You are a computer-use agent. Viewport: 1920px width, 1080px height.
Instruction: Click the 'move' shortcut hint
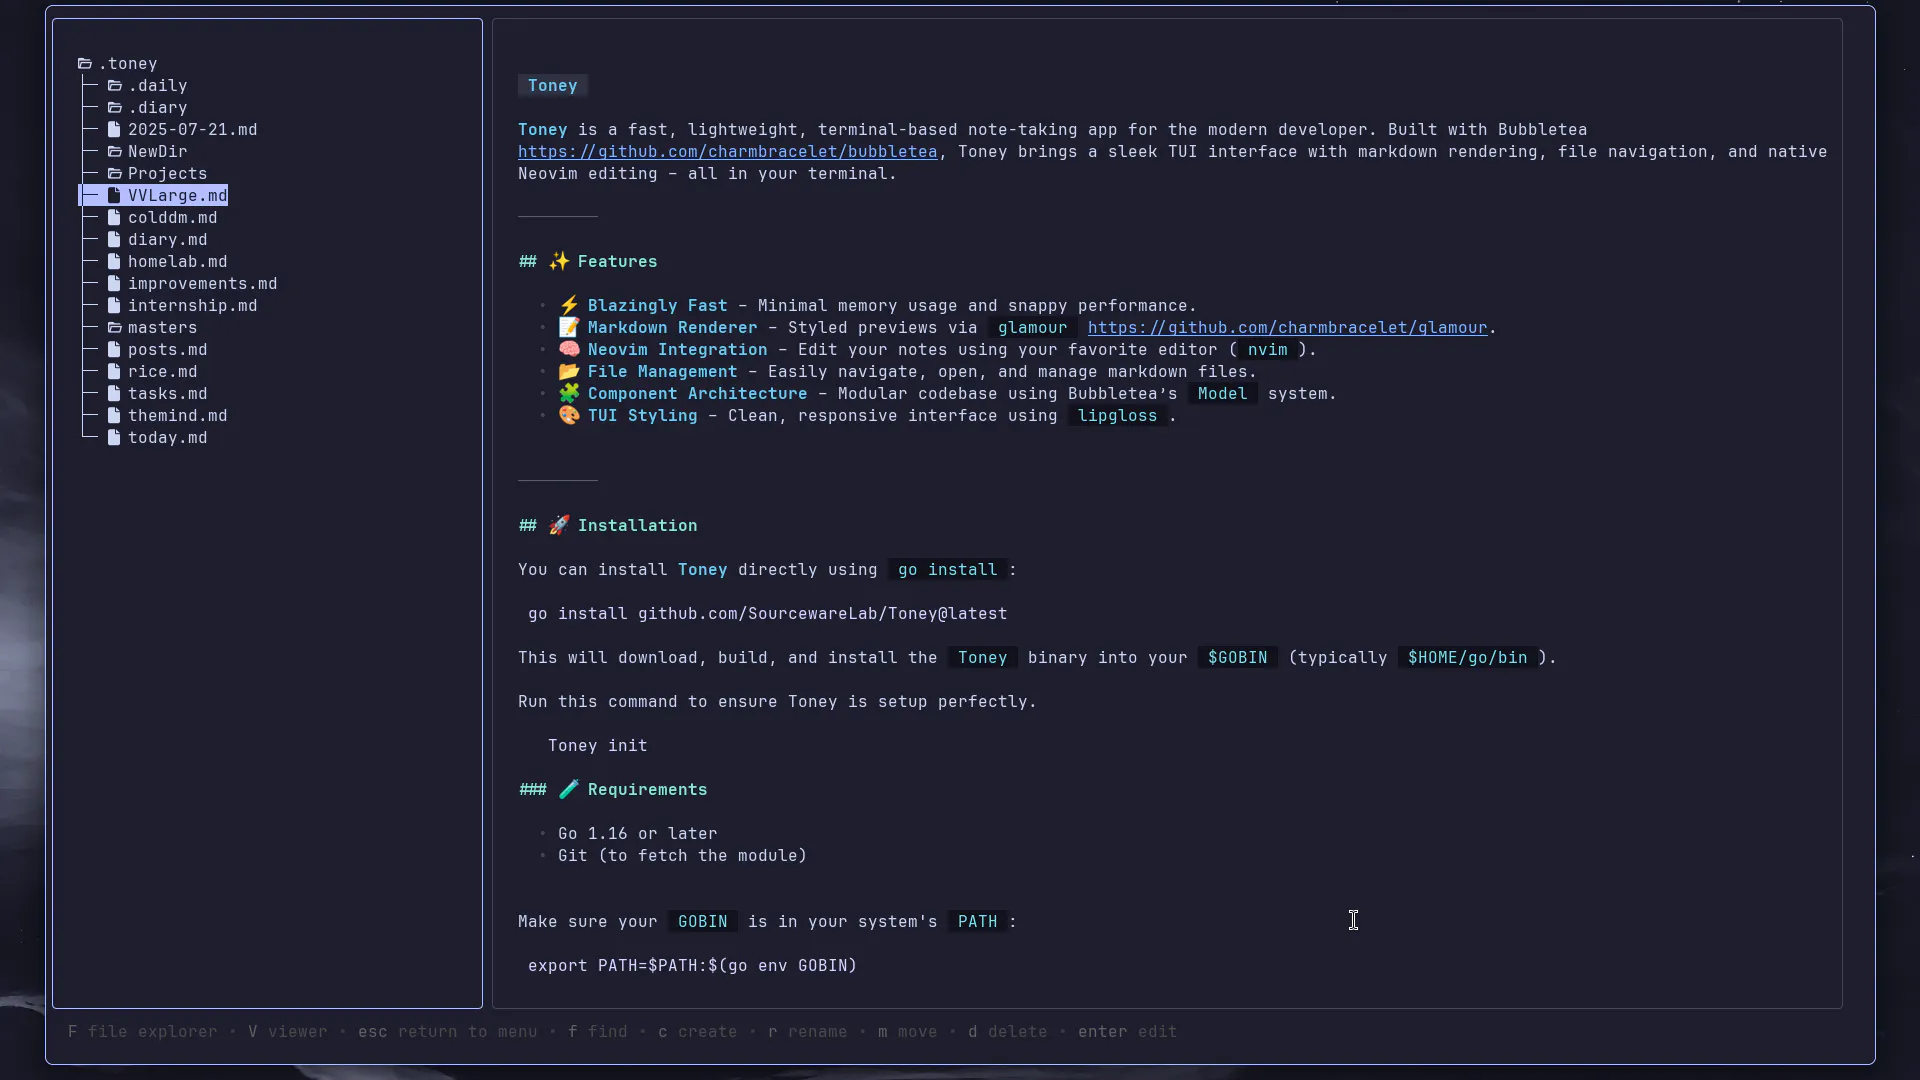point(907,1032)
